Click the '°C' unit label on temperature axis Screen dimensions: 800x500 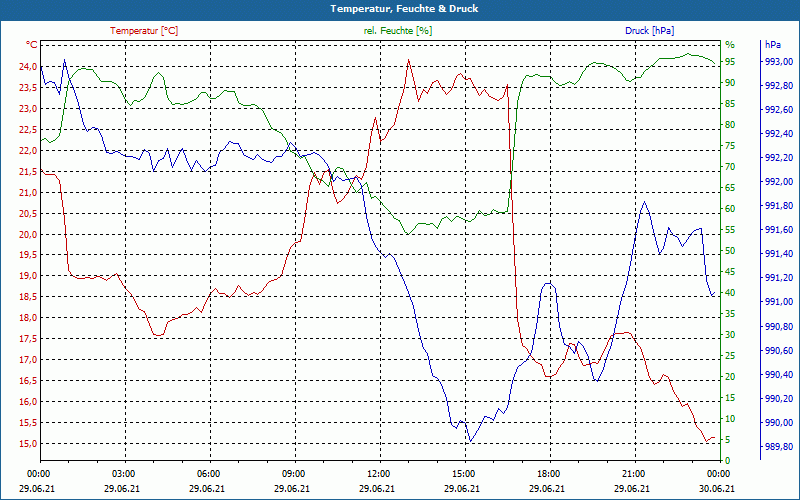(32, 45)
